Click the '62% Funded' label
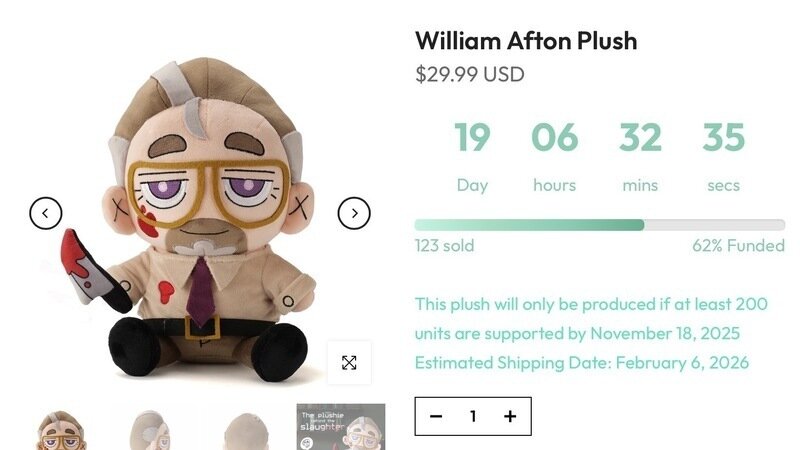Screen dimensions: 800x450 pos(738,246)
